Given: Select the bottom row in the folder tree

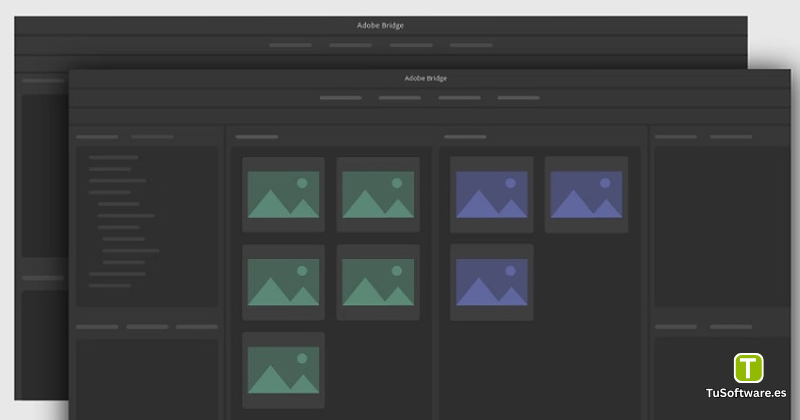Looking at the screenshot, I should [110, 285].
